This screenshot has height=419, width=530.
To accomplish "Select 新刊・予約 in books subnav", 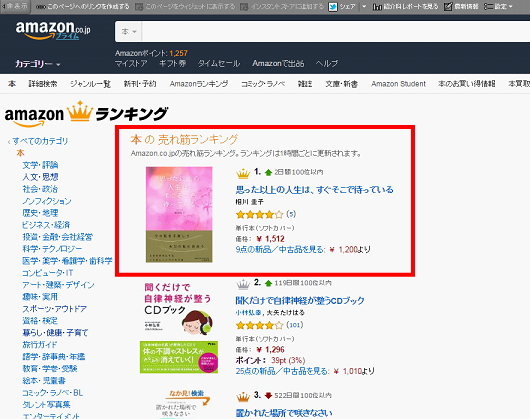I will (140, 84).
